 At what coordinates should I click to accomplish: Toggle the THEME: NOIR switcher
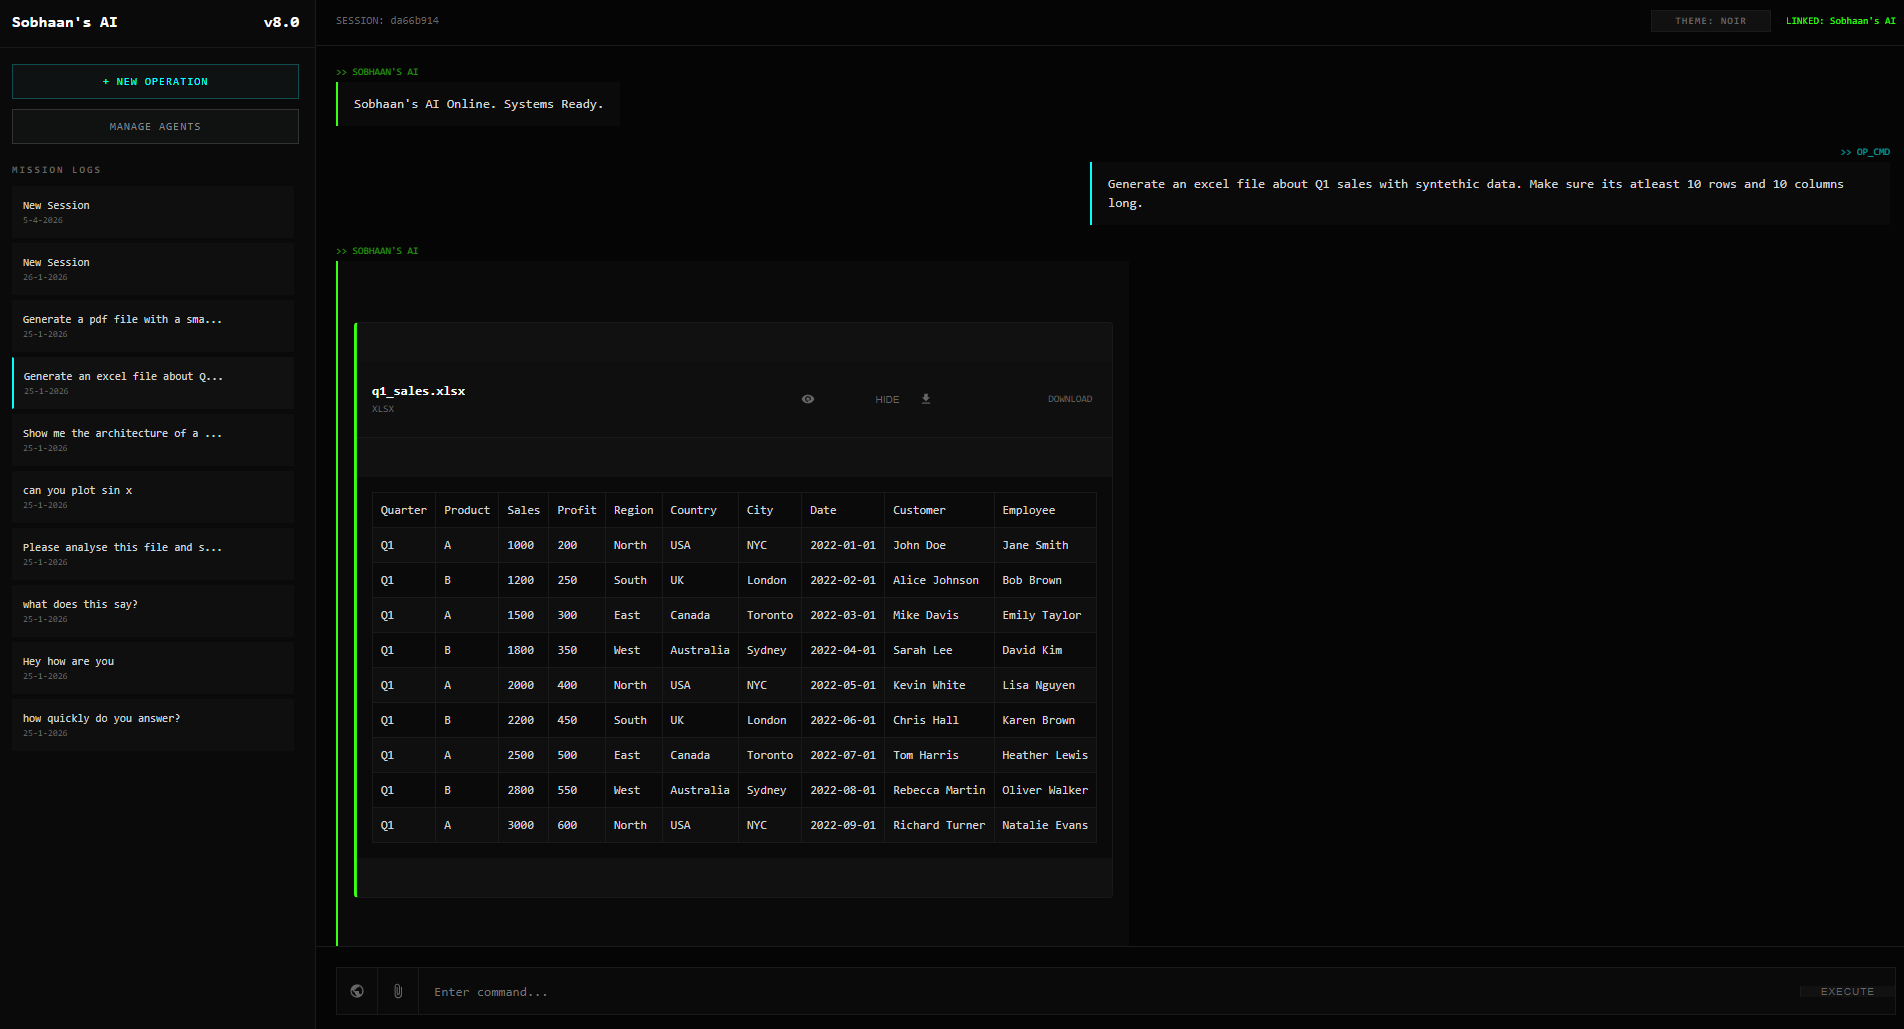(1710, 20)
